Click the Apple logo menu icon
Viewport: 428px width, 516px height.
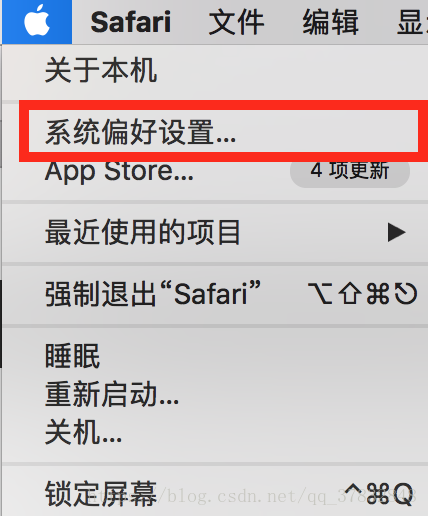37,21
